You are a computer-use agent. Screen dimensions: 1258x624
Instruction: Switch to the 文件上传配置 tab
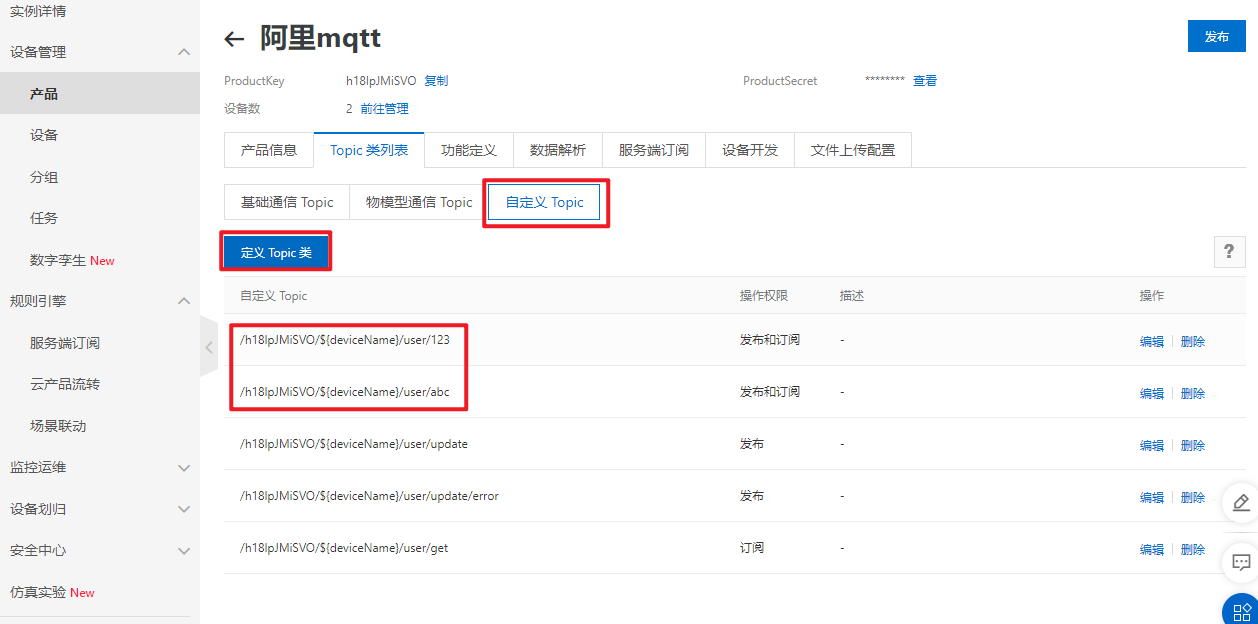click(853, 150)
